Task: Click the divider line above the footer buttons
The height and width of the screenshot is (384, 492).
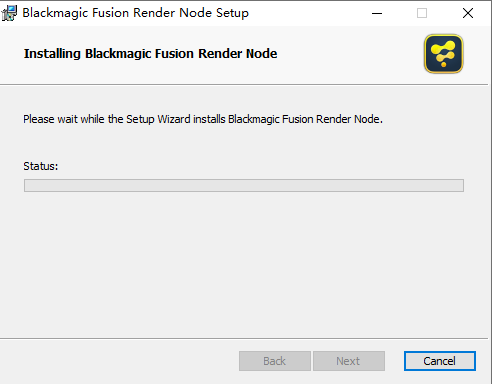Action: (x=244, y=338)
